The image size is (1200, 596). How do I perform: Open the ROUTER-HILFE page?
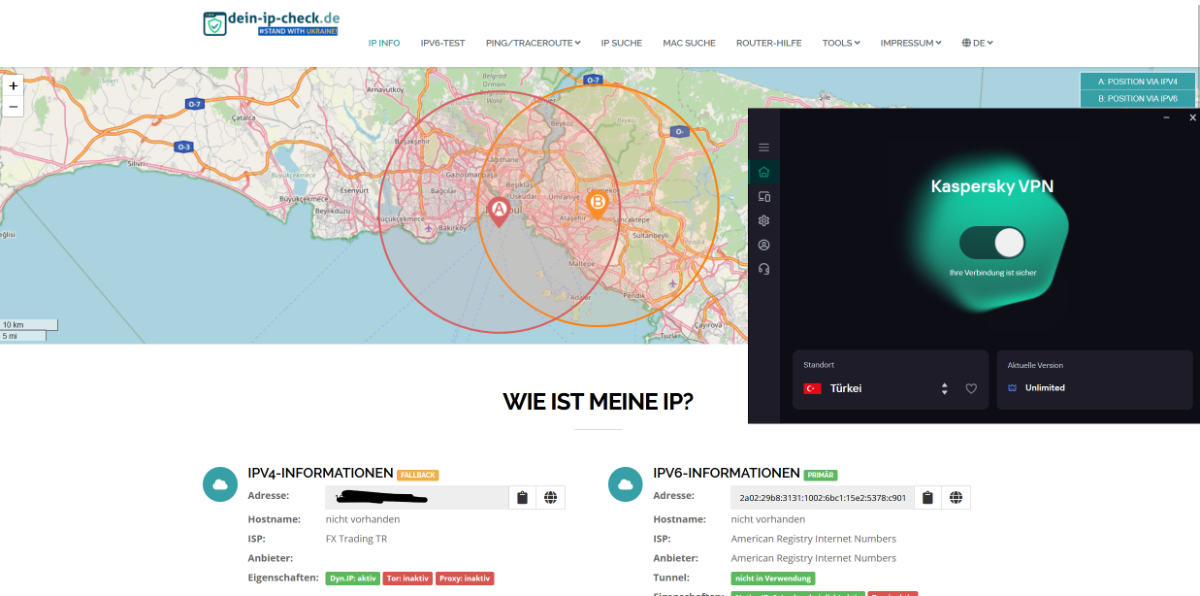click(769, 43)
